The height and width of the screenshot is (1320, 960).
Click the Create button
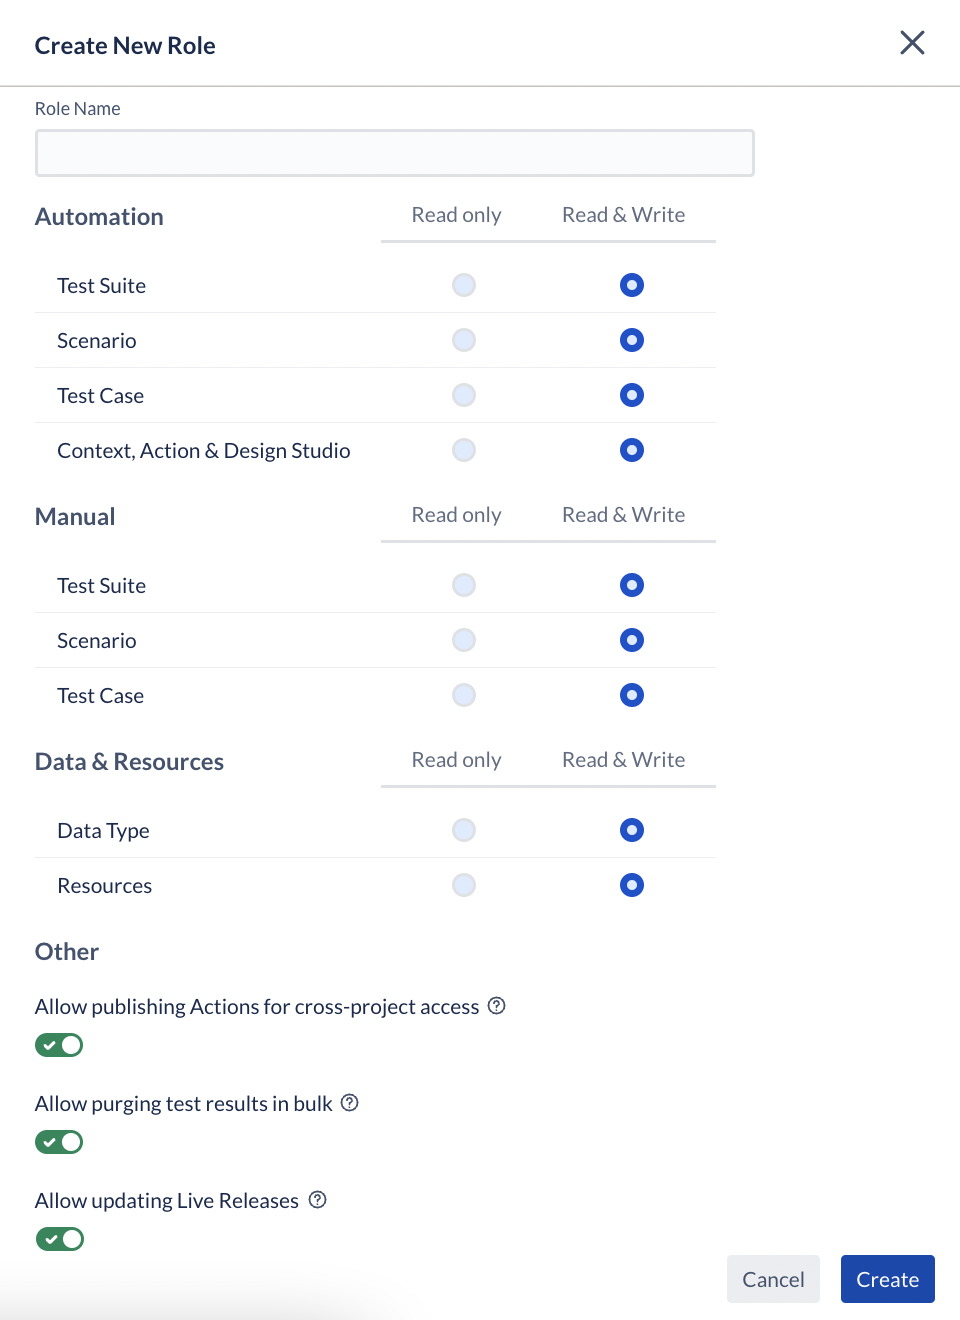coord(888,1279)
